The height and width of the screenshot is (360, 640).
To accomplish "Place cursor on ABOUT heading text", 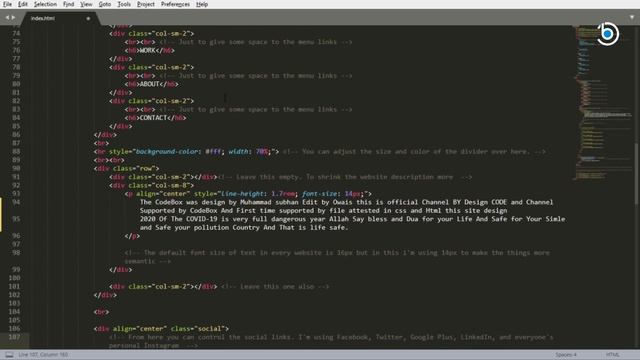I will click(149, 84).
